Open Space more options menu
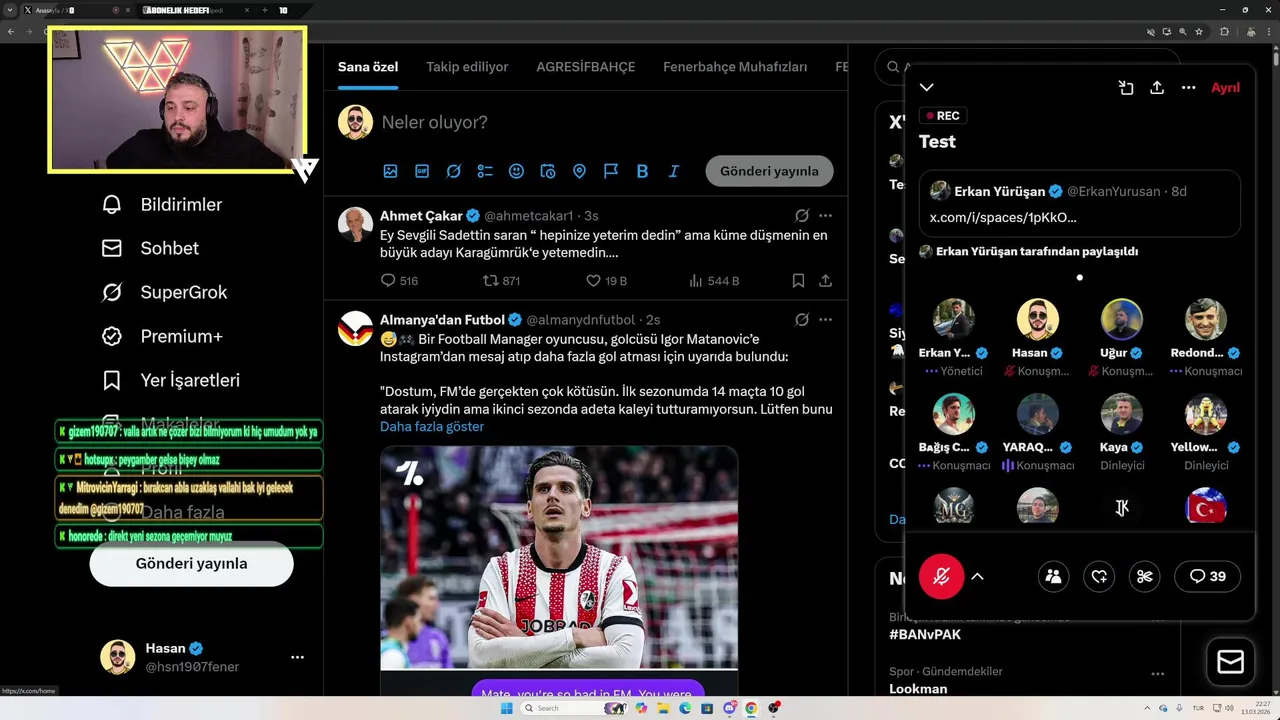The height and width of the screenshot is (720, 1280). [1188, 88]
